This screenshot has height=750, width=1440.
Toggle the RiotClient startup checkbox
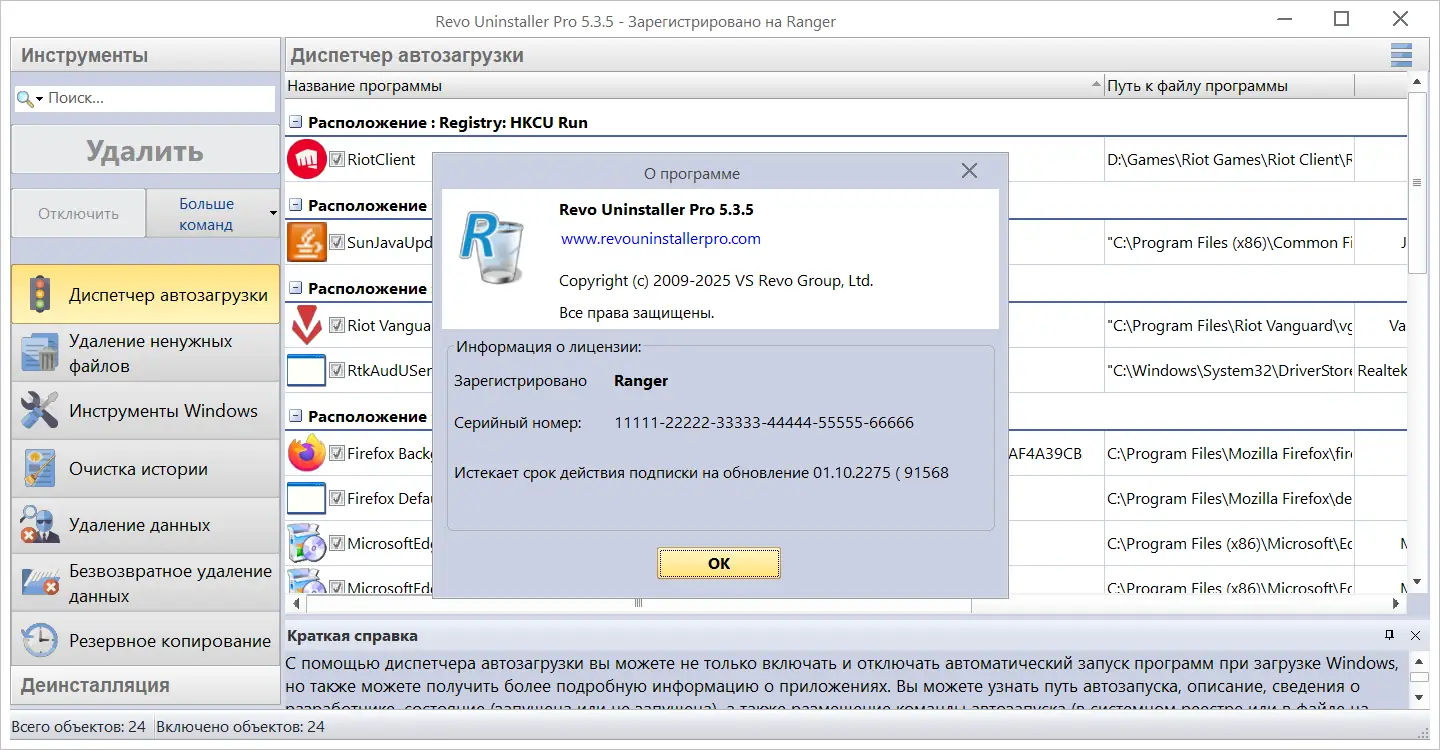click(x=337, y=159)
